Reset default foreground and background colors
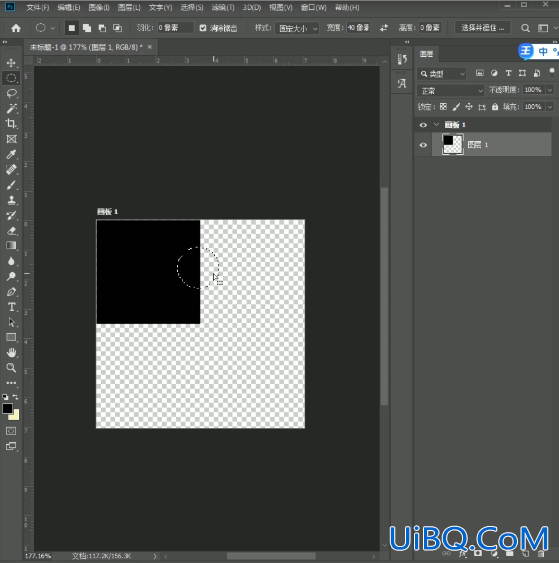The width and height of the screenshot is (559, 563). [x=5, y=397]
